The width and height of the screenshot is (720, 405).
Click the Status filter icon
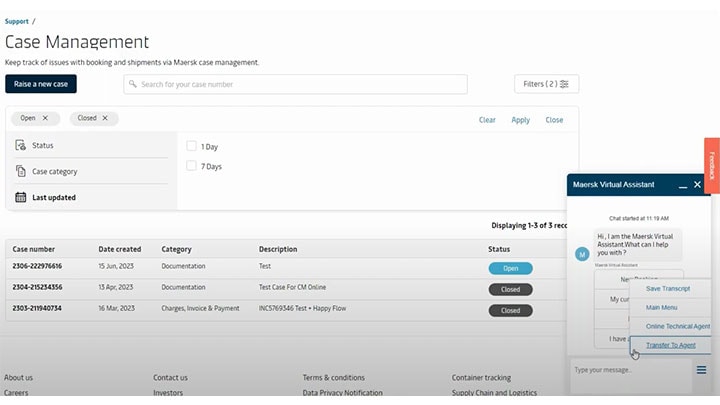pos(21,145)
